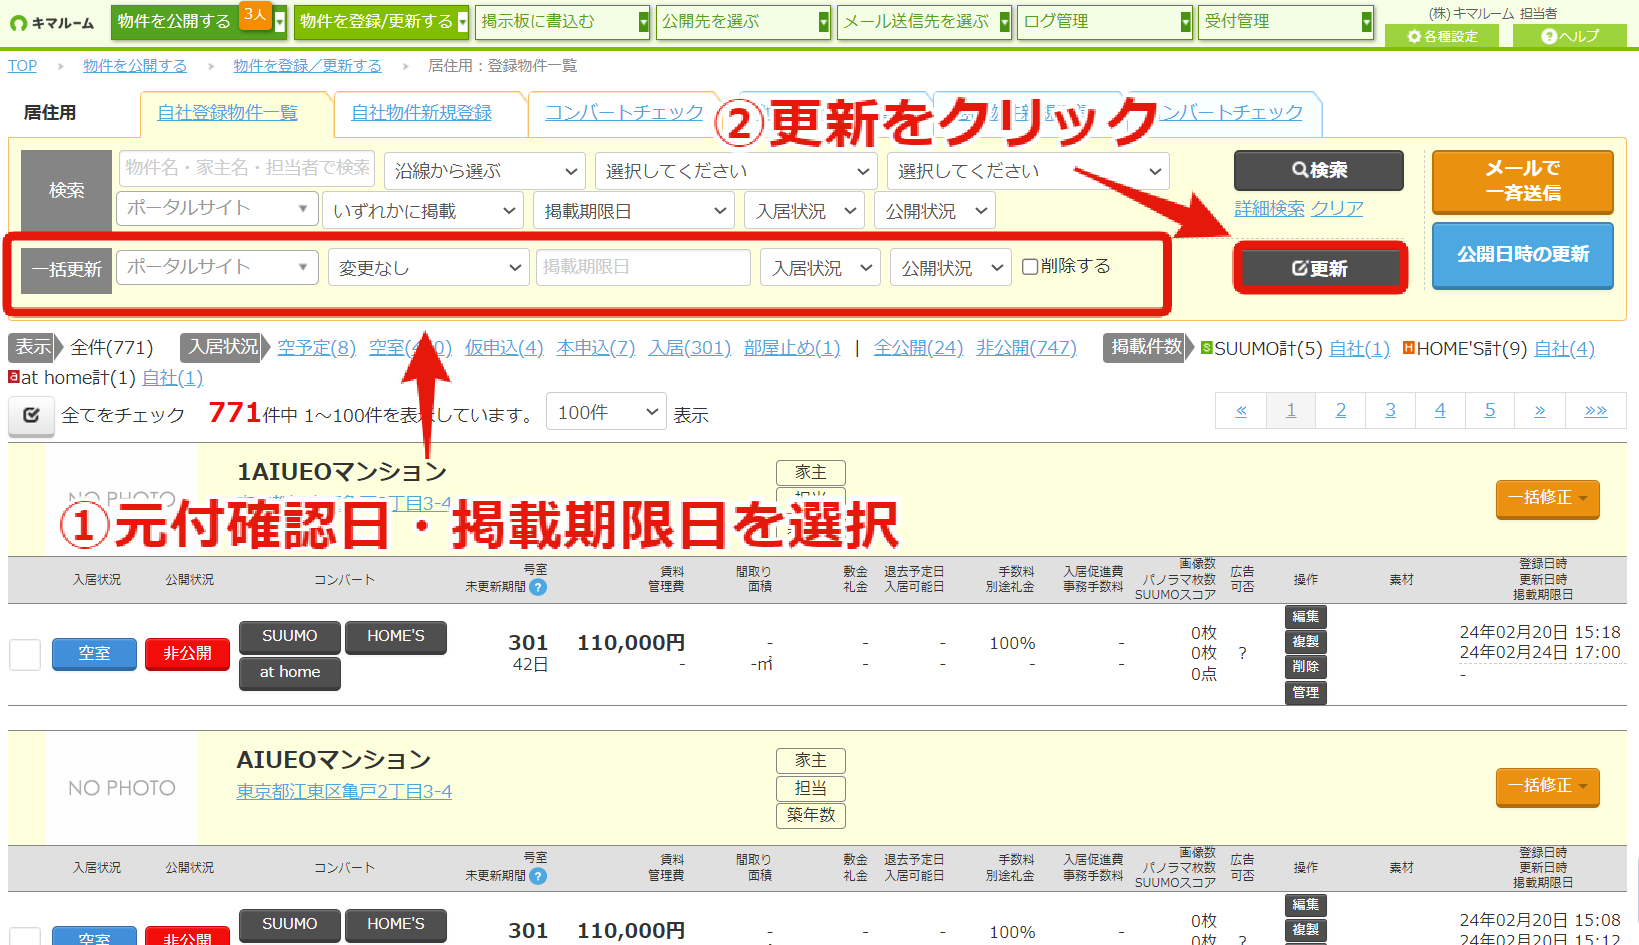Screen dimensions: 1639x945
Task: Open first コンバートチェック tab
Action: [624, 113]
